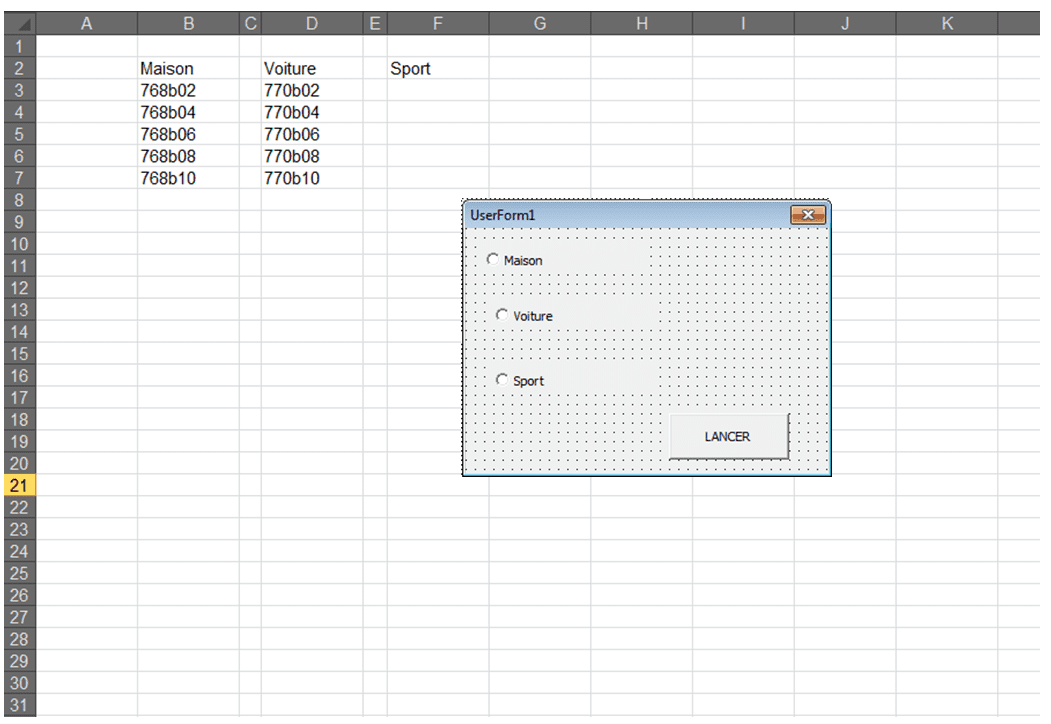Select column K header

point(946,23)
